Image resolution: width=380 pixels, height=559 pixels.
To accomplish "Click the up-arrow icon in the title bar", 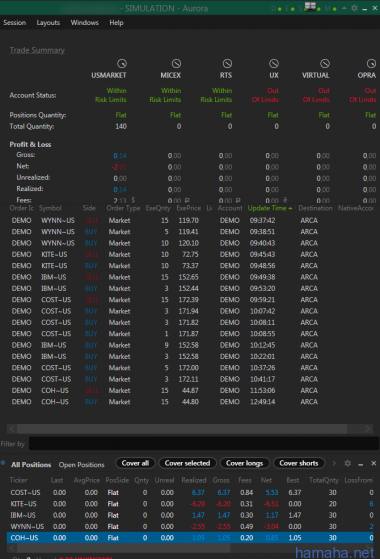I will pos(344,8).
